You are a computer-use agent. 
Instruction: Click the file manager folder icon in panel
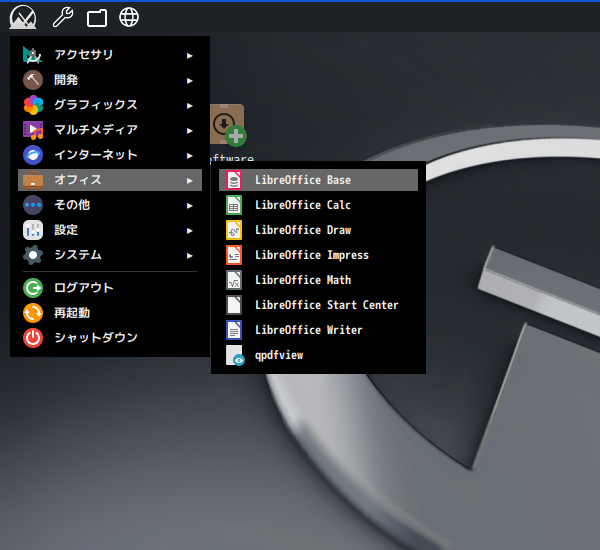coord(96,17)
